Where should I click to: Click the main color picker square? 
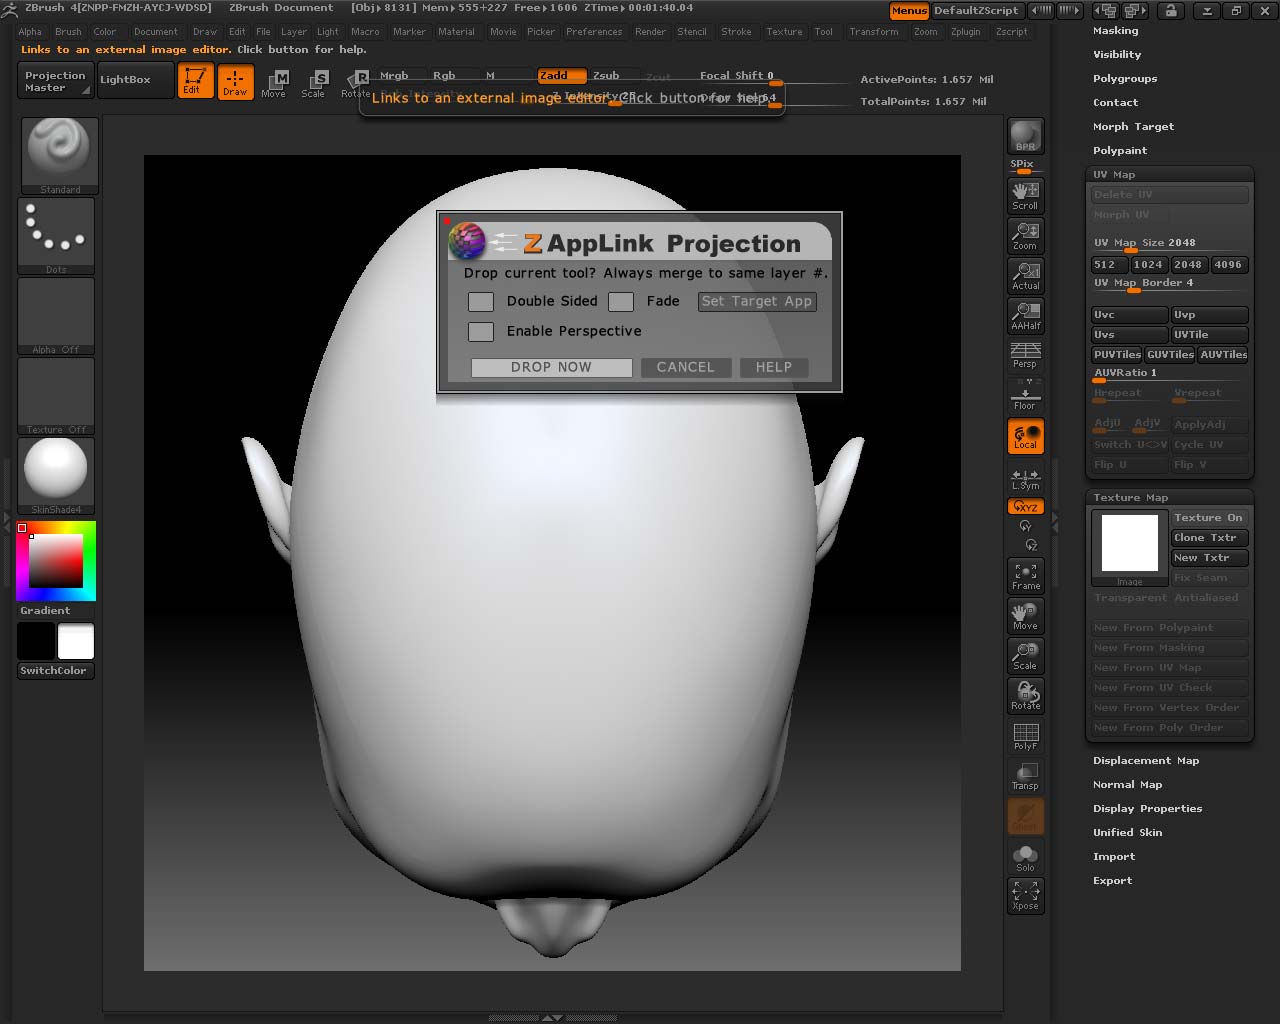click(x=55, y=561)
